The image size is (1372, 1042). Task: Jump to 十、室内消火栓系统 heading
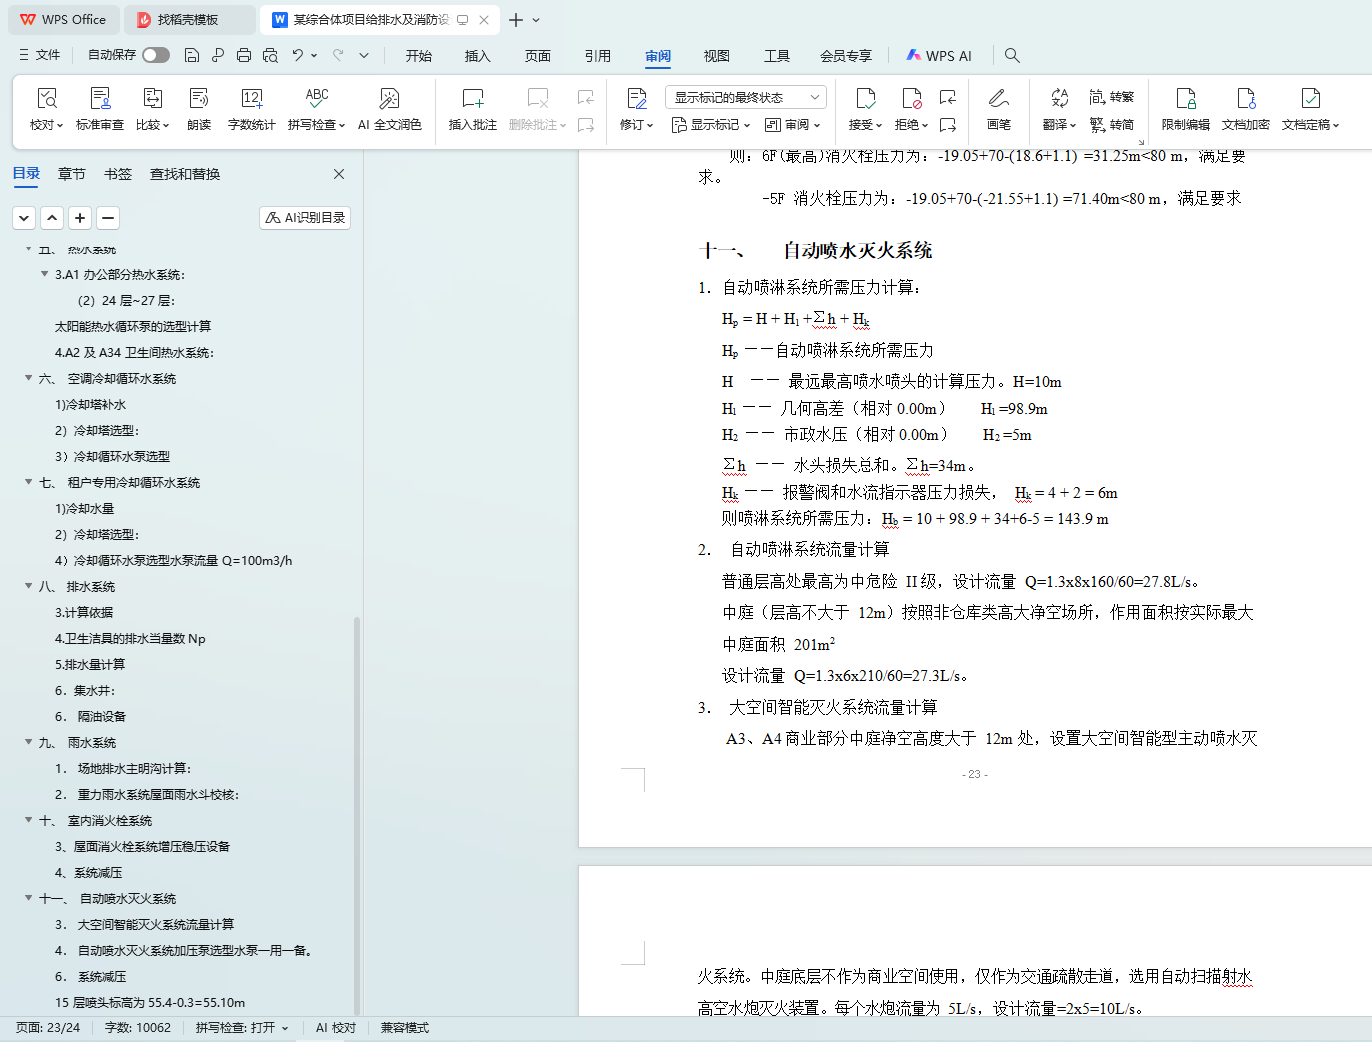(x=109, y=821)
